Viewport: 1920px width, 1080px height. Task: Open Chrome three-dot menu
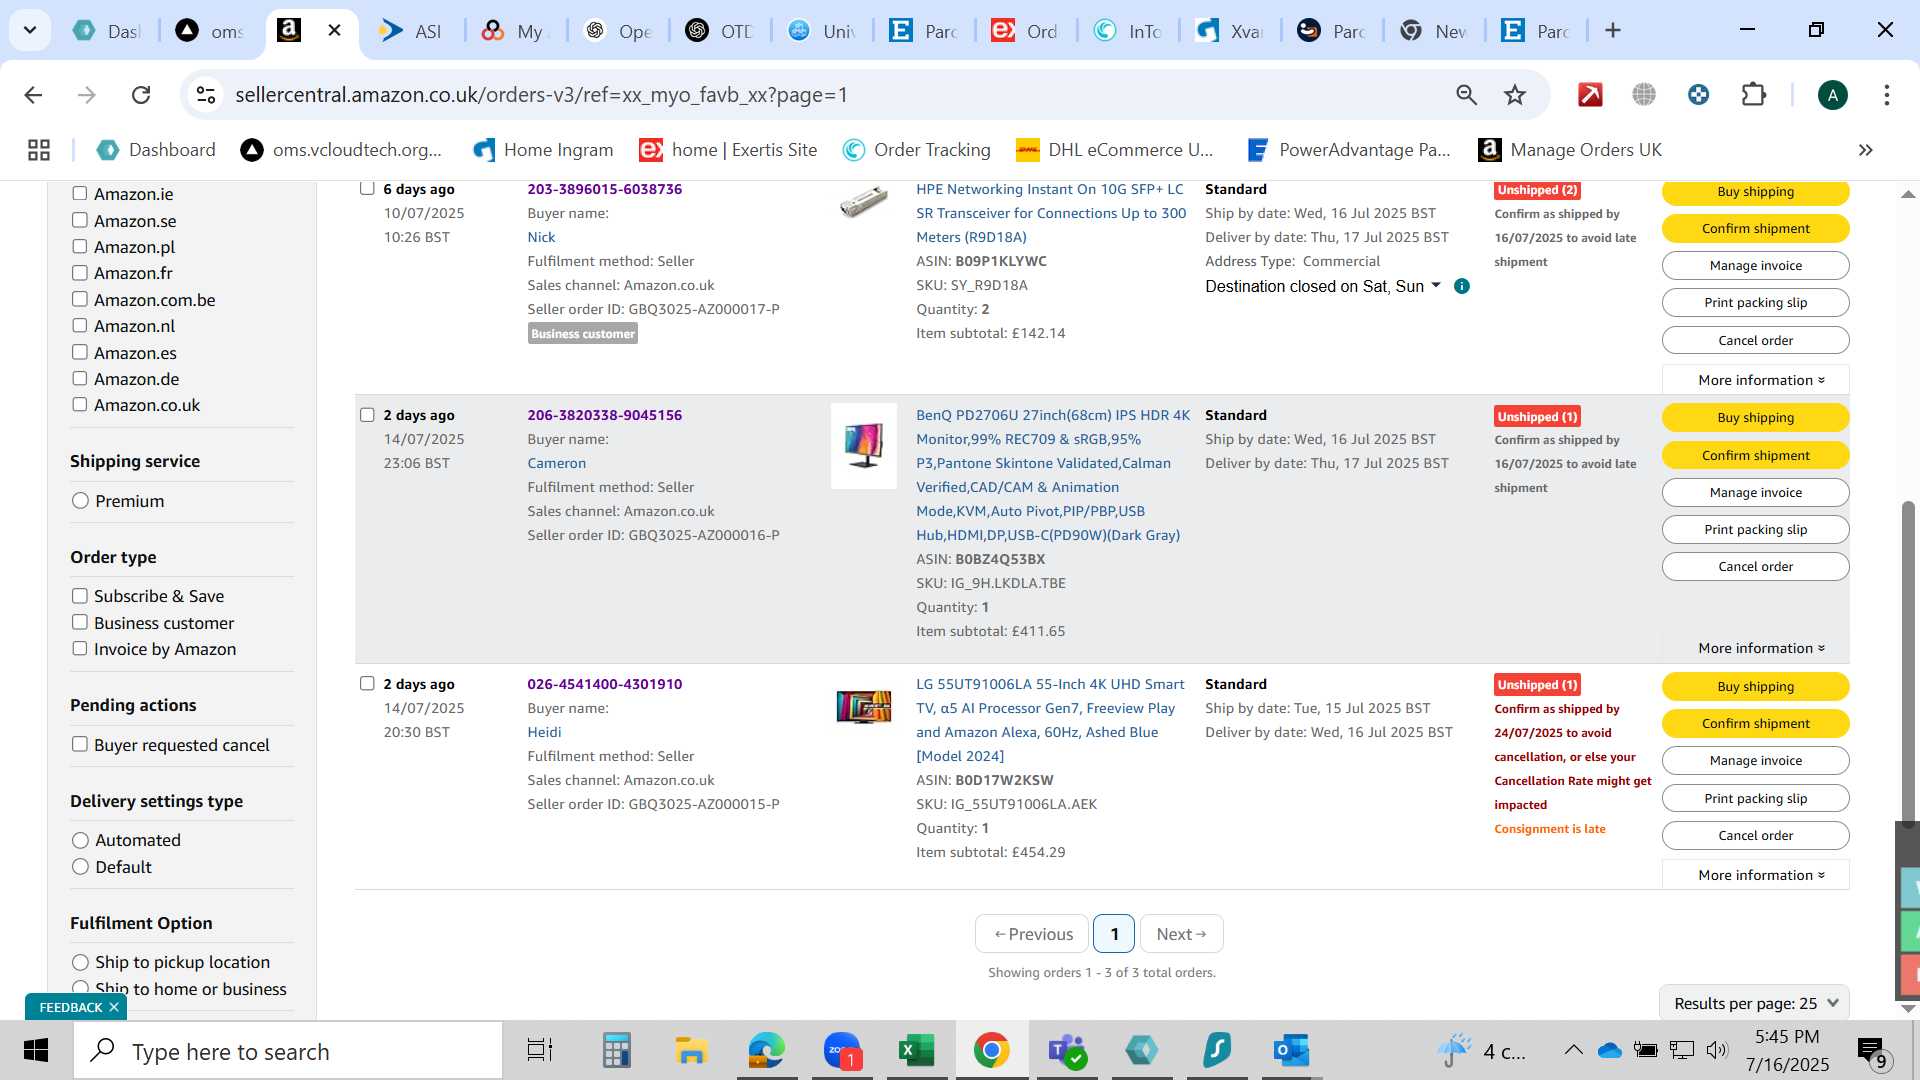coord(1887,95)
